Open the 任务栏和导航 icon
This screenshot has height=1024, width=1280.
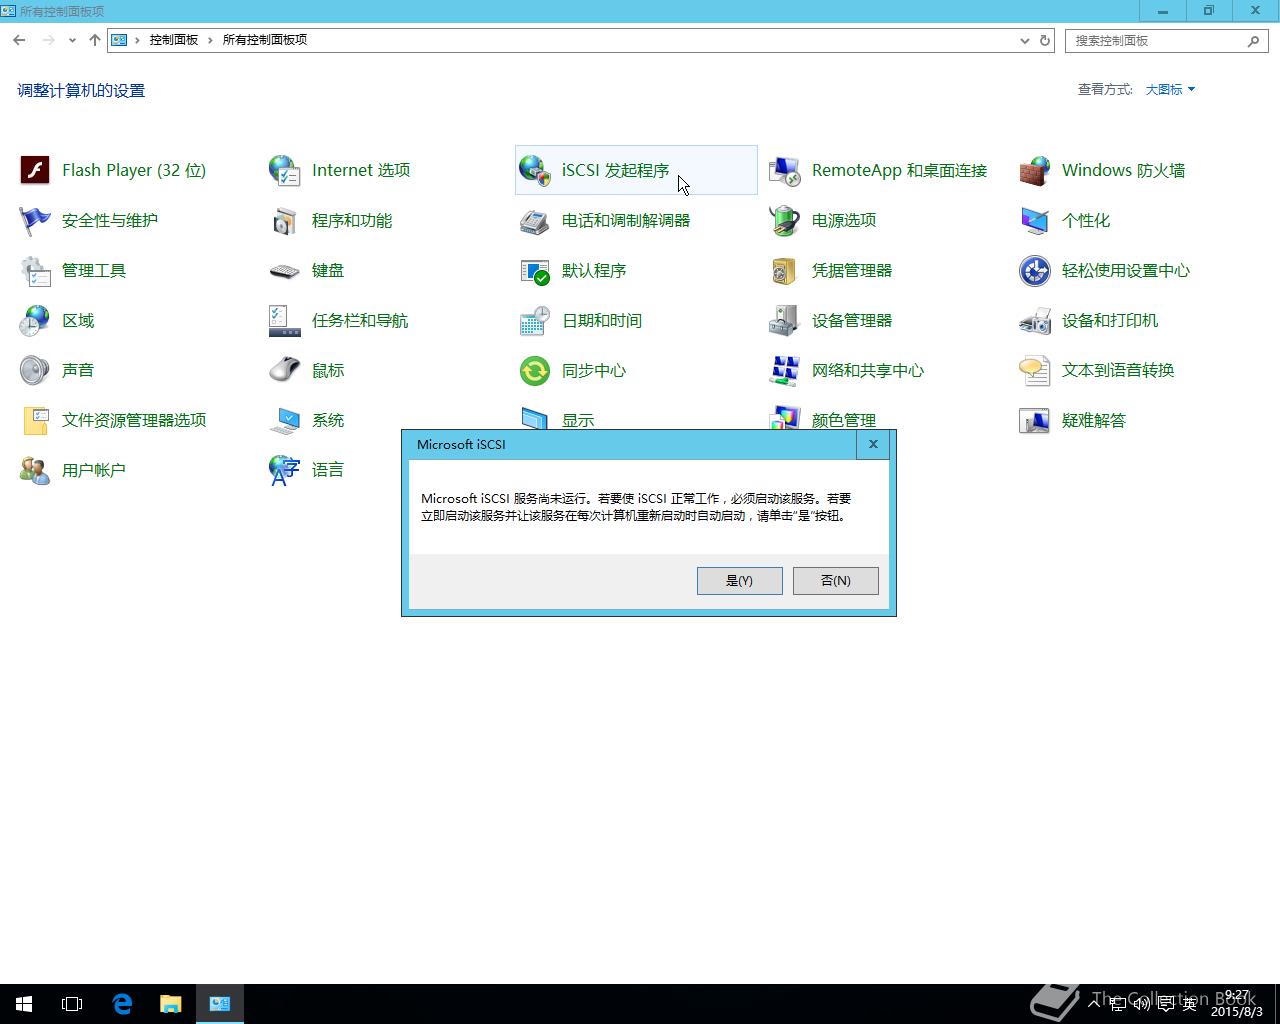click(285, 320)
